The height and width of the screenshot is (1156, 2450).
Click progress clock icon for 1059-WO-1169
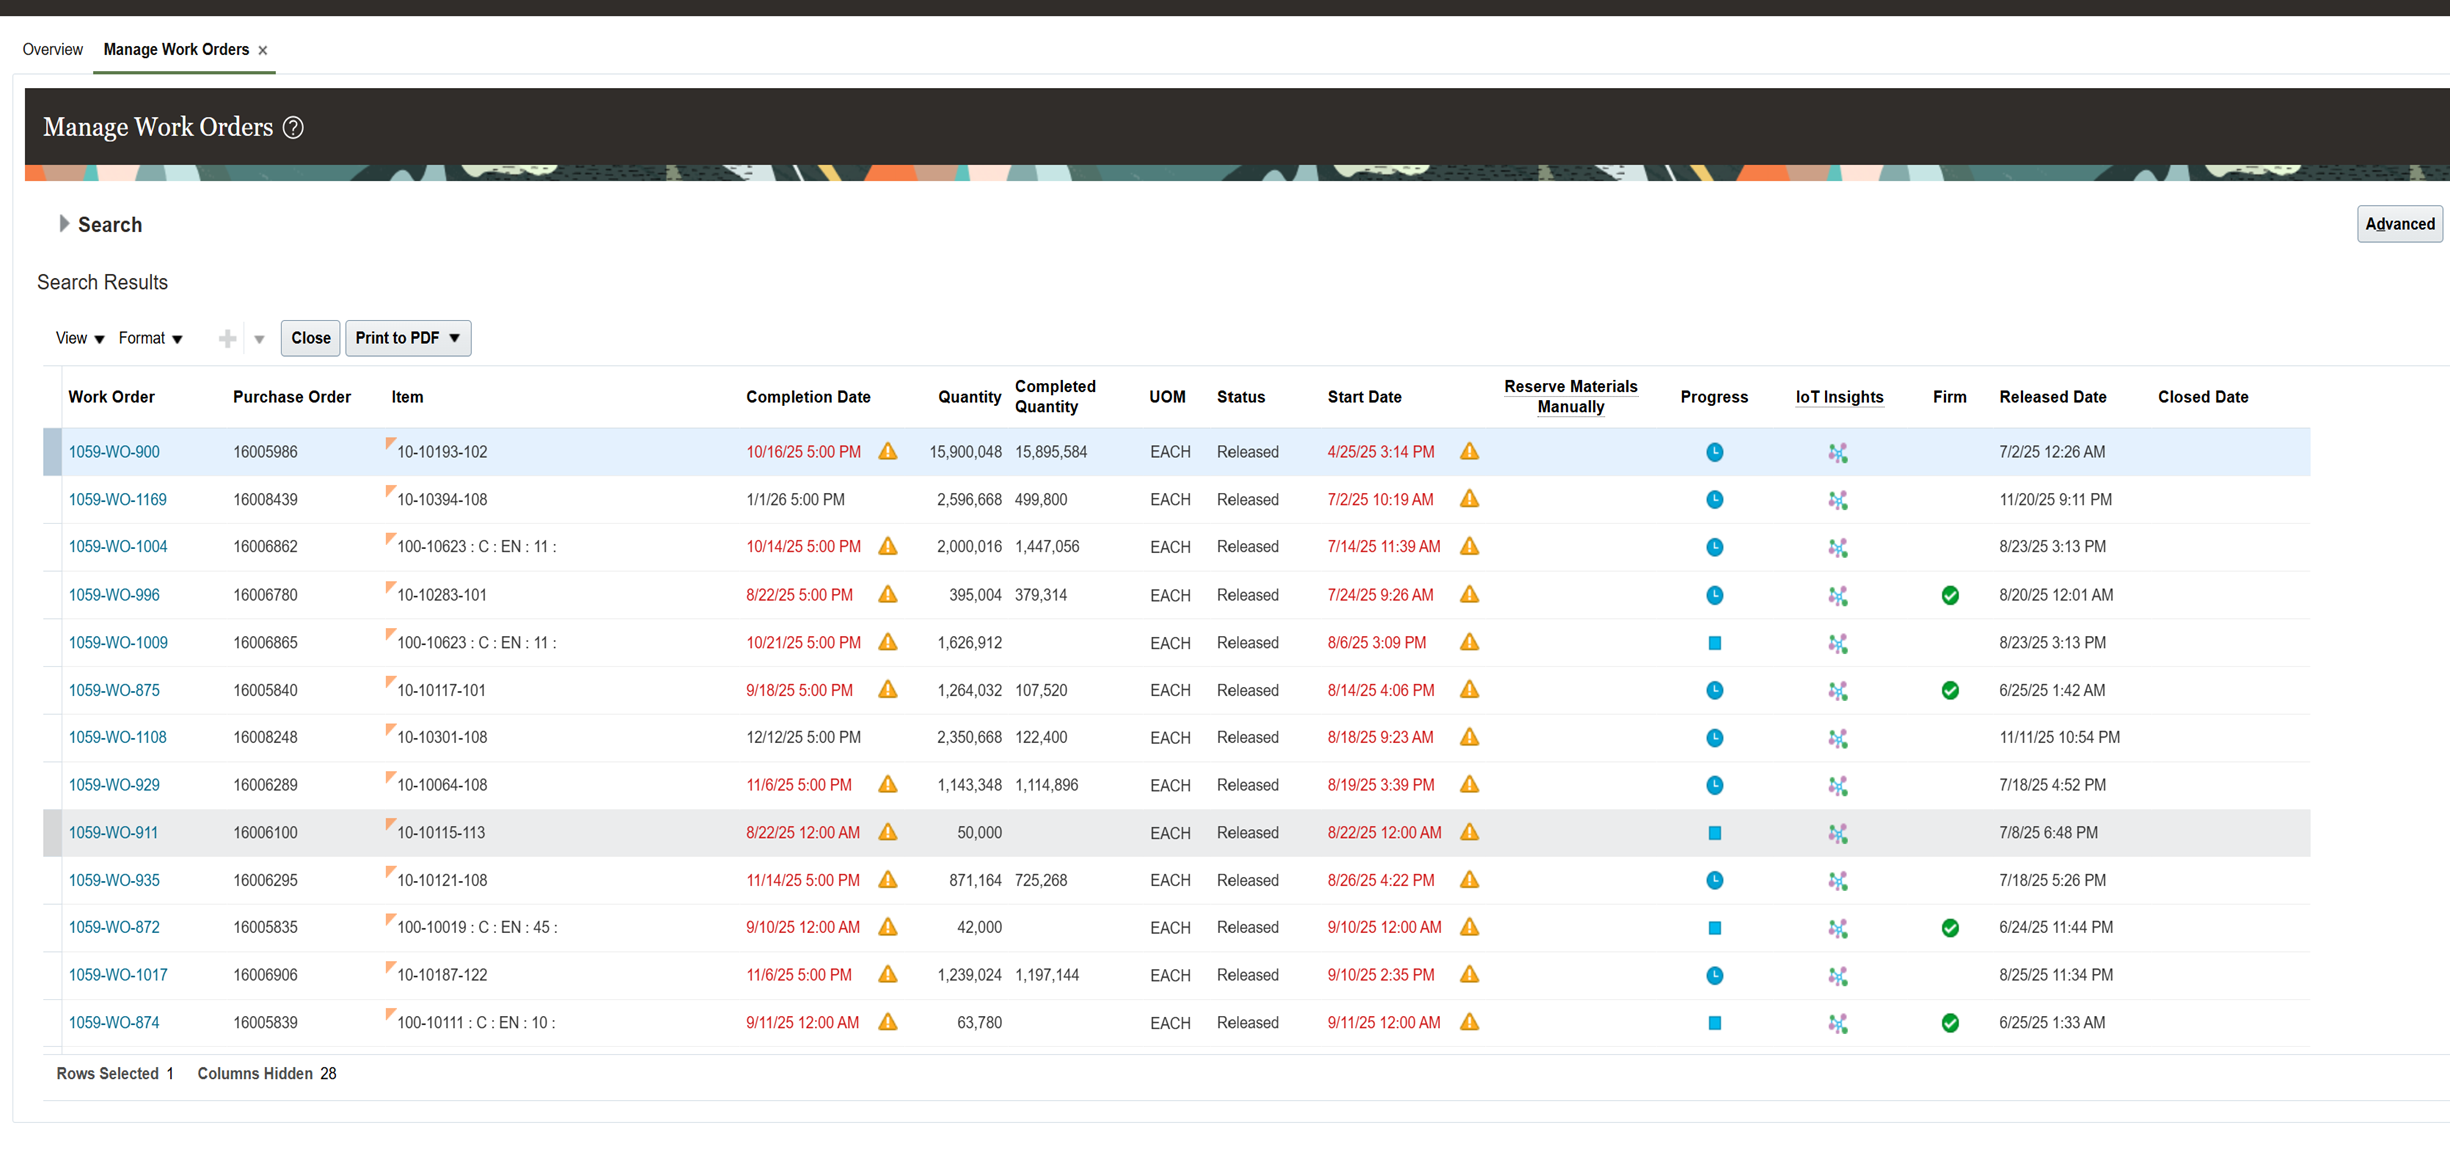pyautogui.click(x=1714, y=500)
